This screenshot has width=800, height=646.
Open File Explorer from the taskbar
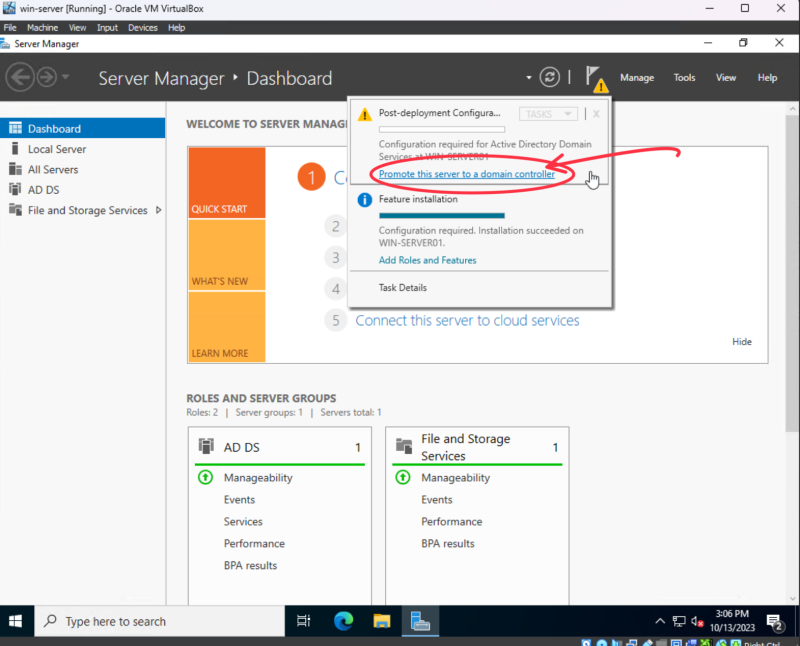[381, 621]
